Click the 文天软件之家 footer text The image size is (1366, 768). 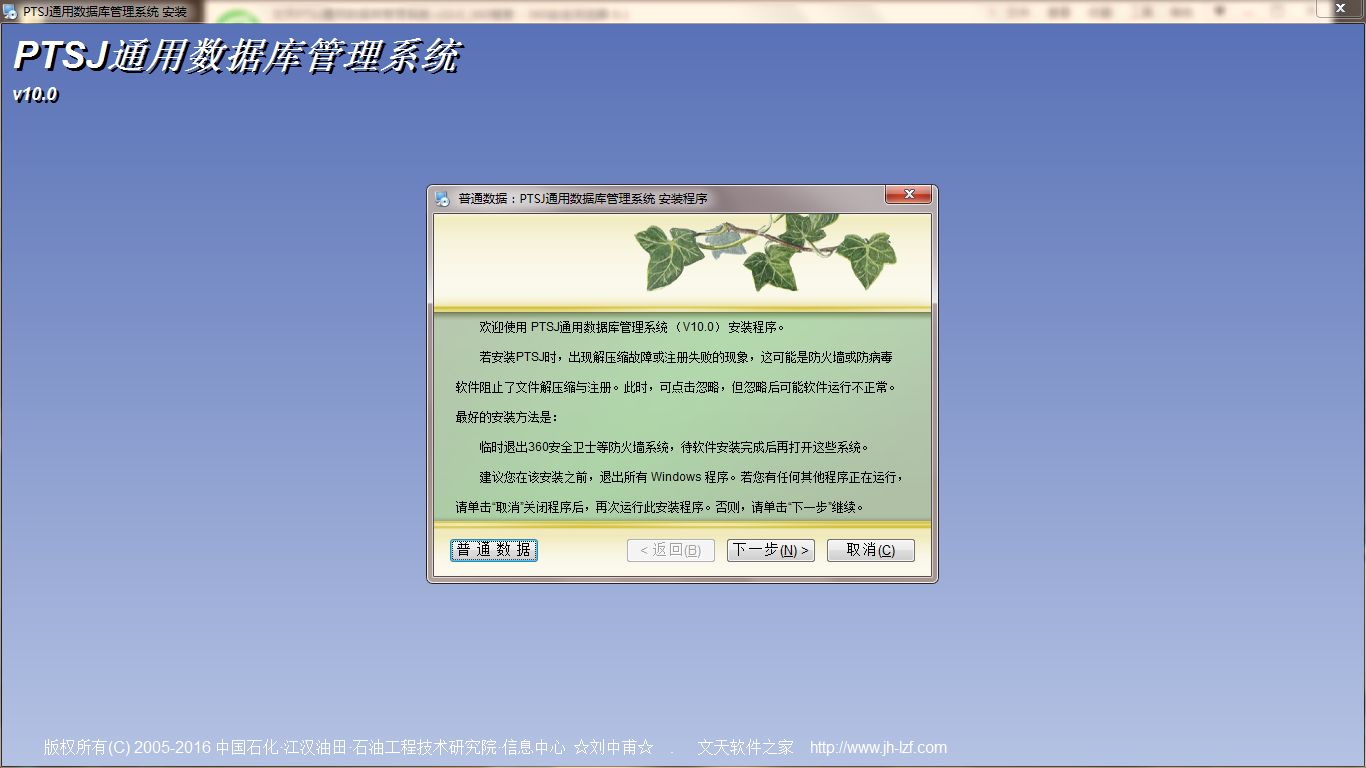click(x=745, y=748)
